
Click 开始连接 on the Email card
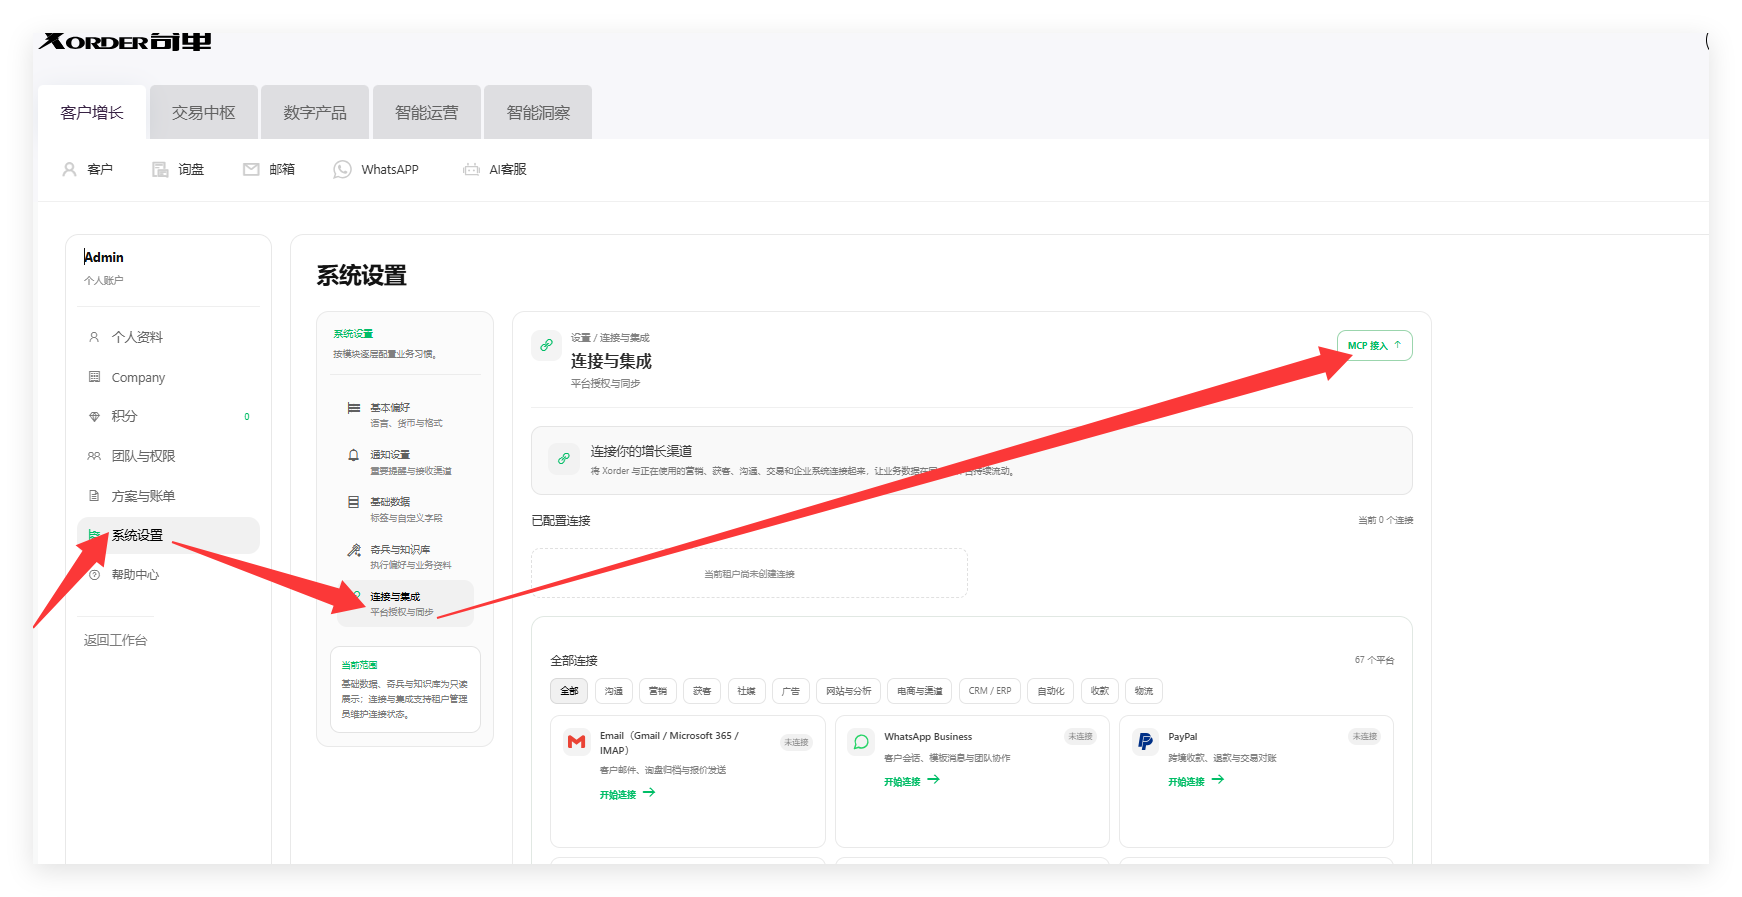627,794
